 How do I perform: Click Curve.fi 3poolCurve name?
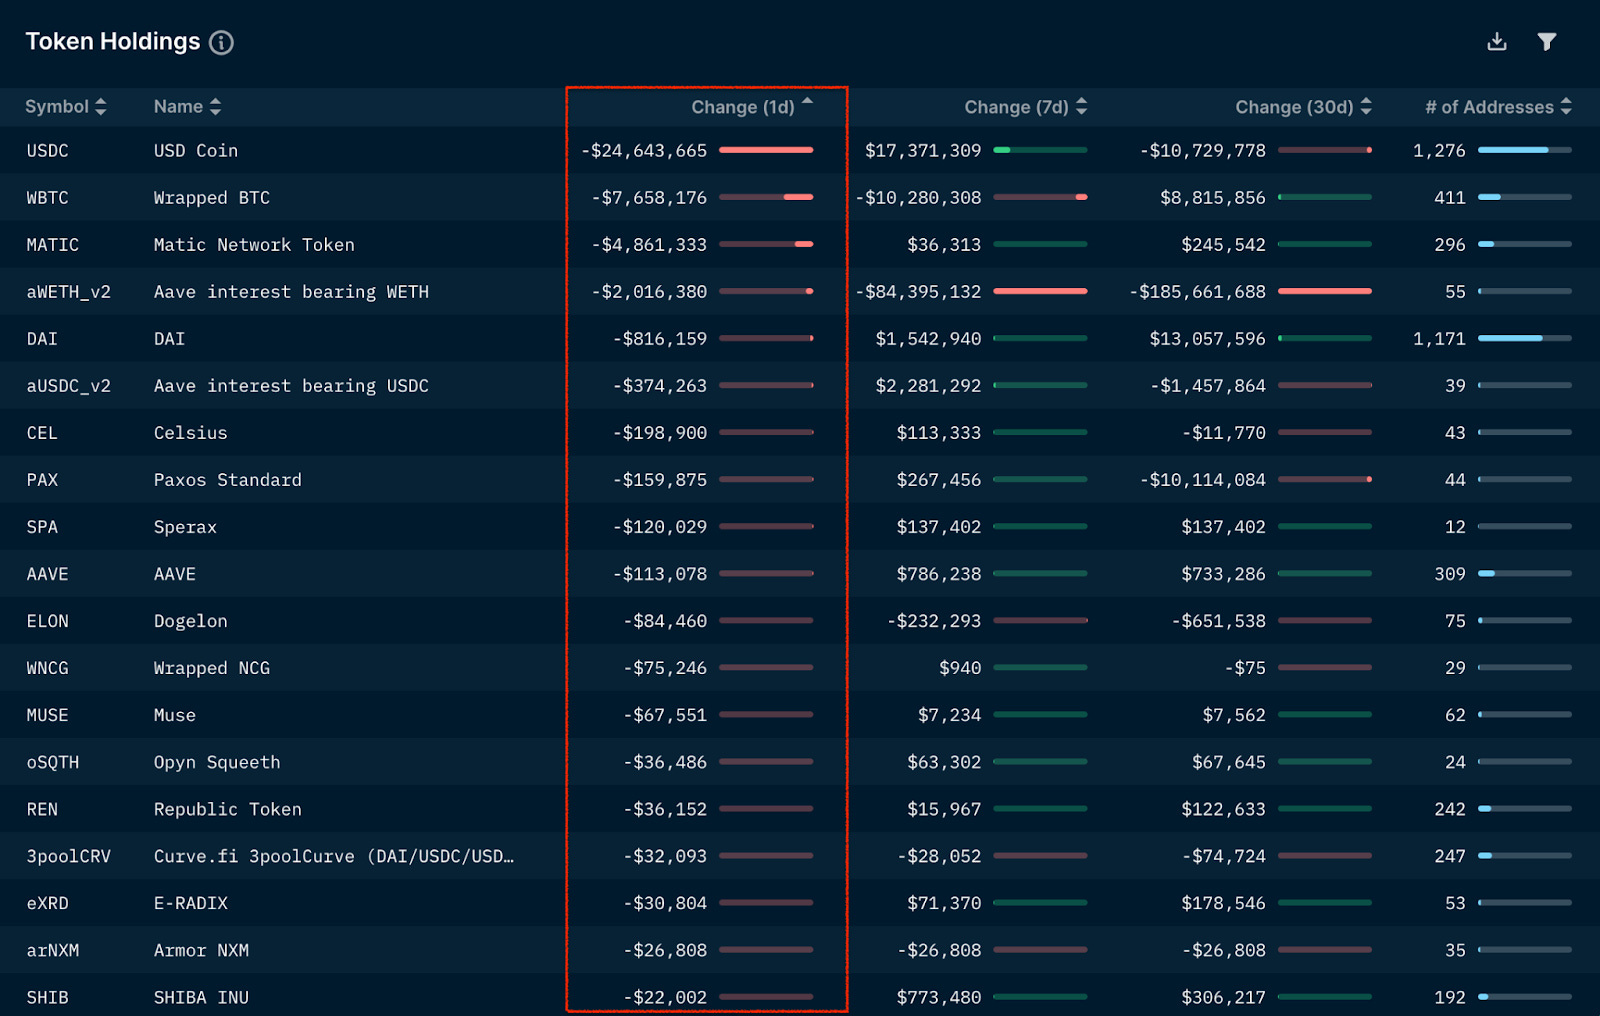(334, 856)
